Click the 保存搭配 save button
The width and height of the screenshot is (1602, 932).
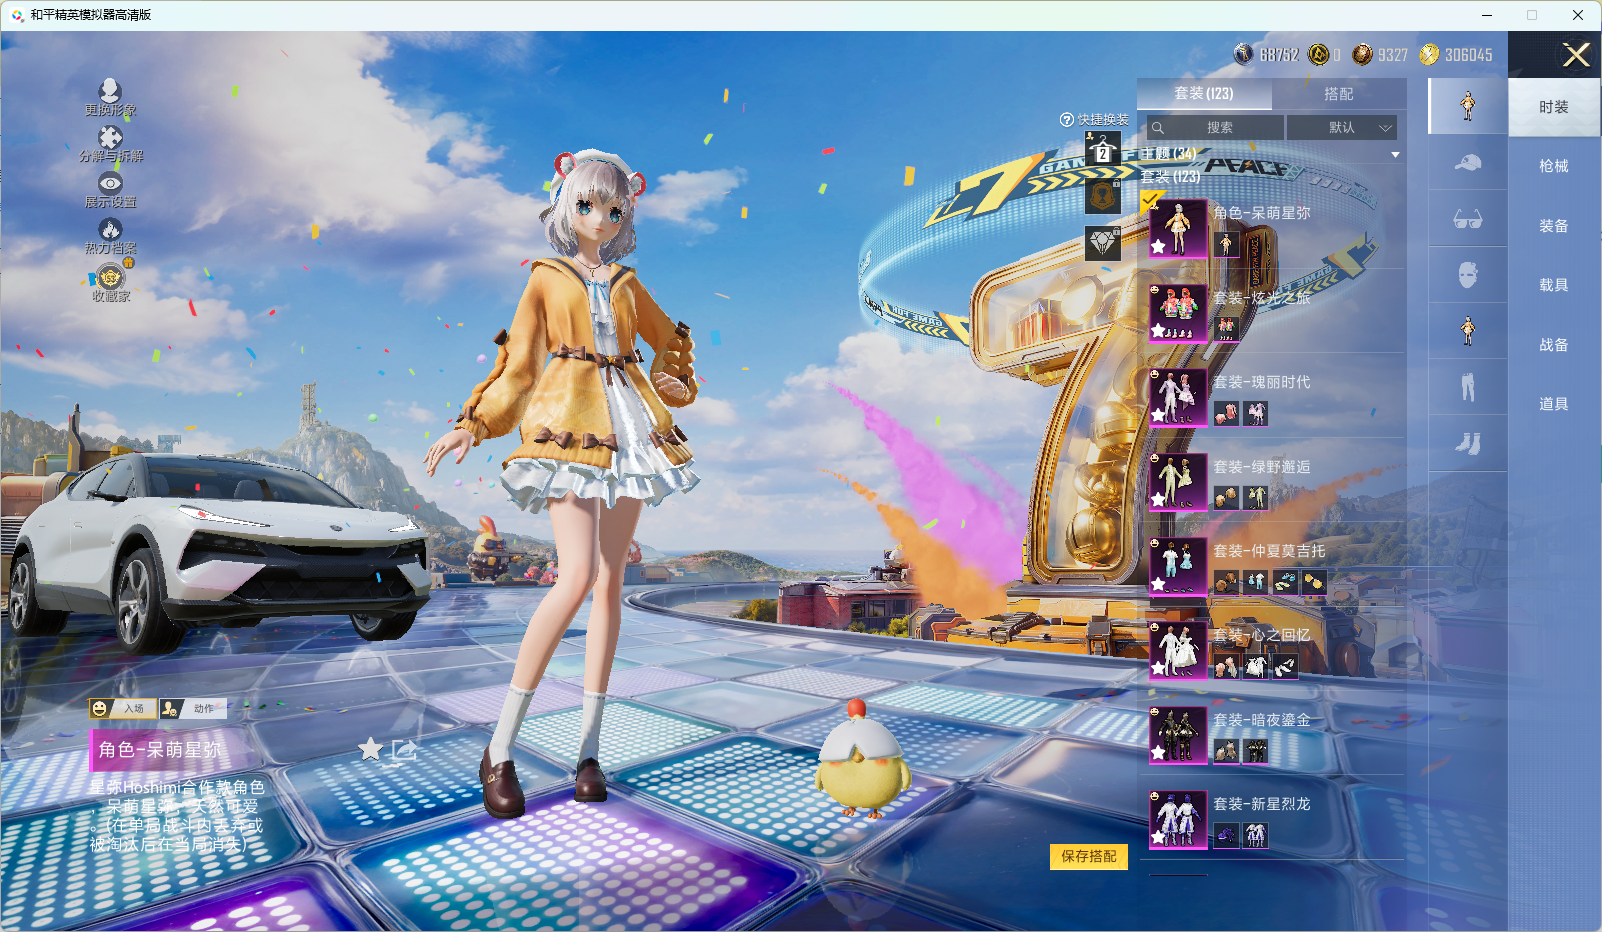1089,857
